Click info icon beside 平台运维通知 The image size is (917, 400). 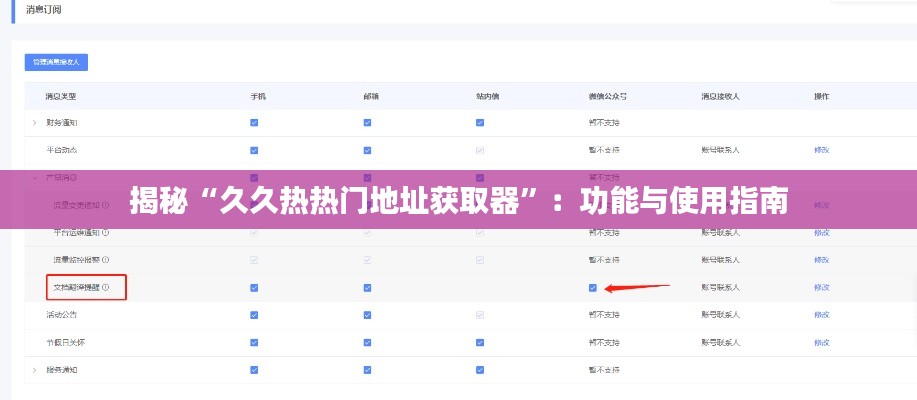(106, 232)
